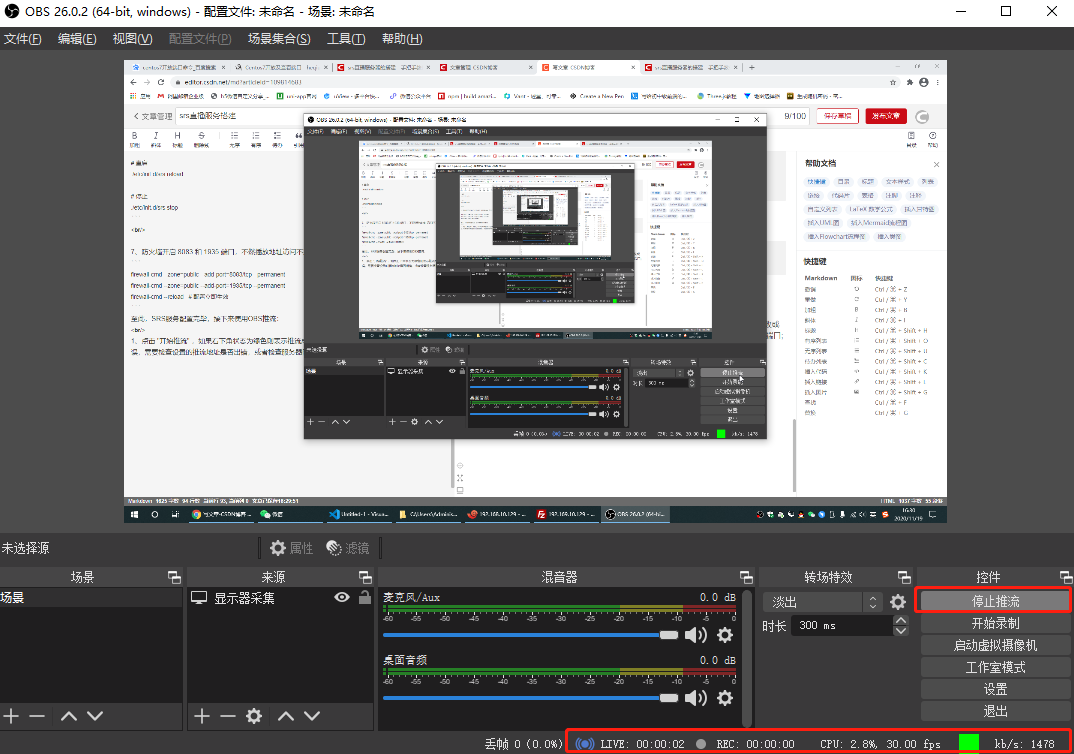1074x754 pixels.
Task: Toggle visibility of 显示器采集 source
Action: [x=342, y=597]
